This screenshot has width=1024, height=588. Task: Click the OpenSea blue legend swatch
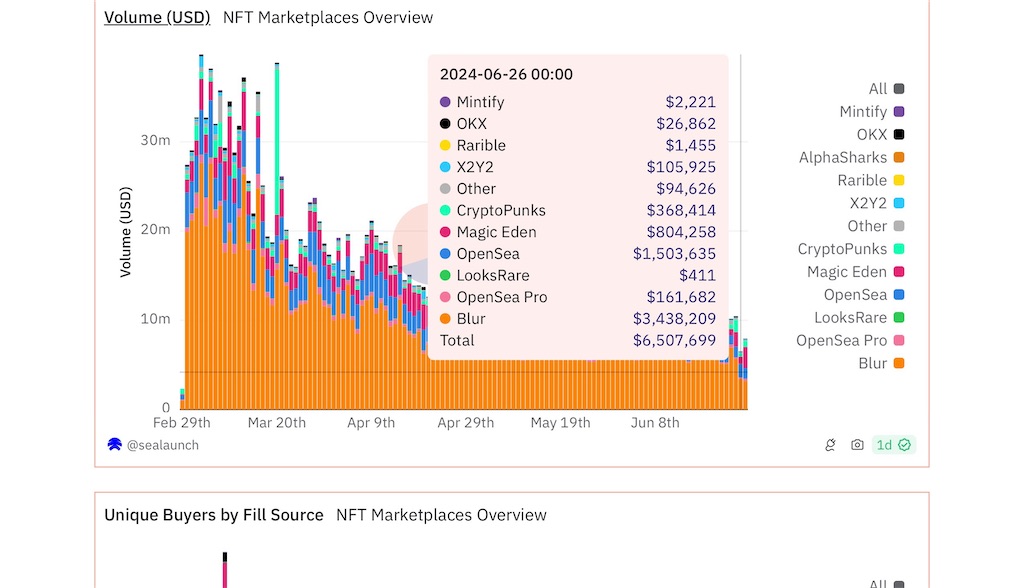(x=899, y=295)
